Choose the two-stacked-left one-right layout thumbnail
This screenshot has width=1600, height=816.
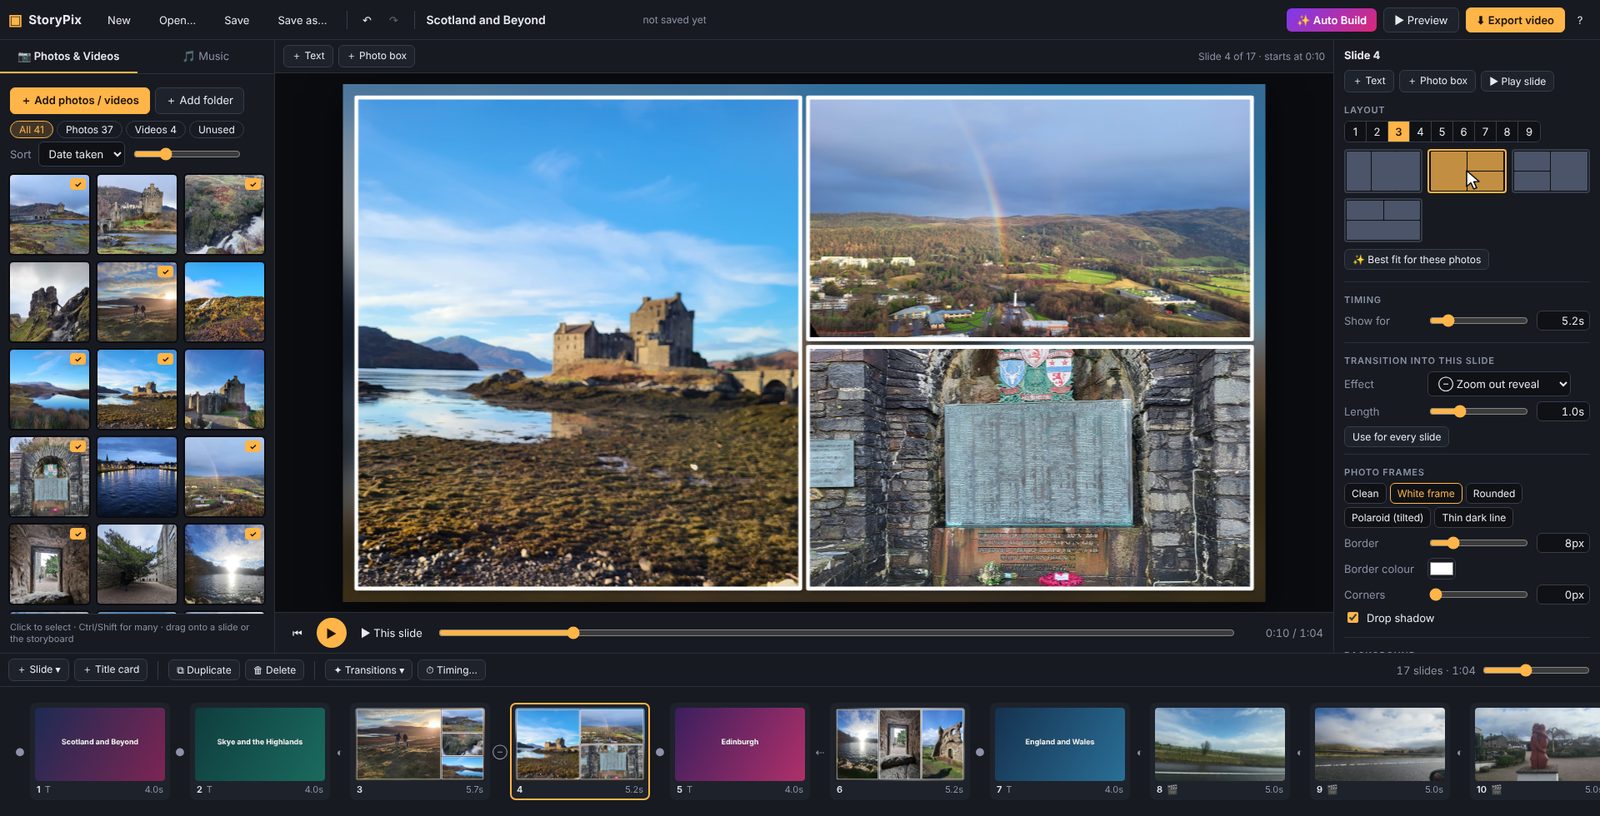(x=1550, y=171)
